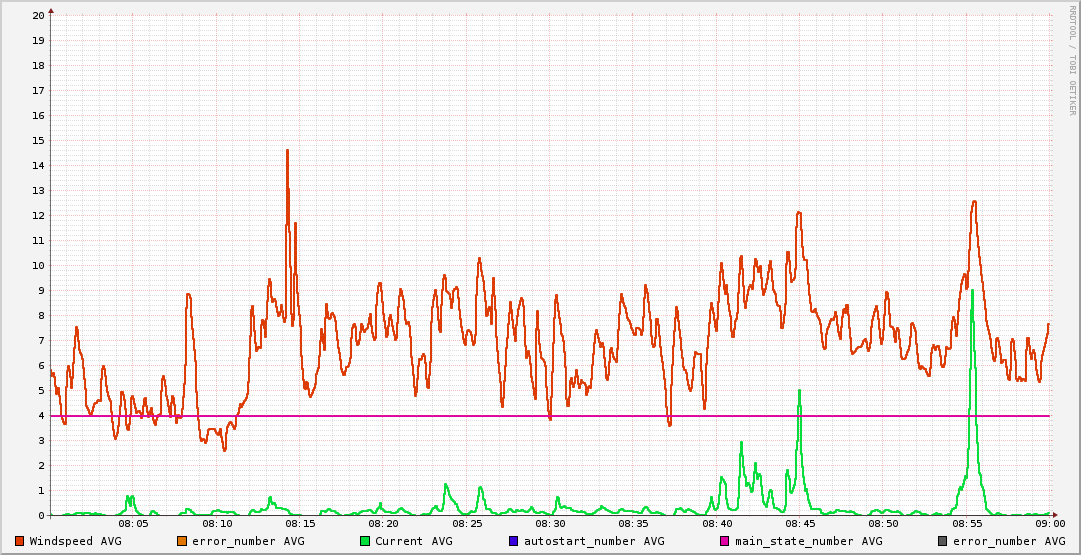1081x555 pixels.
Task: Select the blue autostart_number legend swatch
Action: coord(514,541)
